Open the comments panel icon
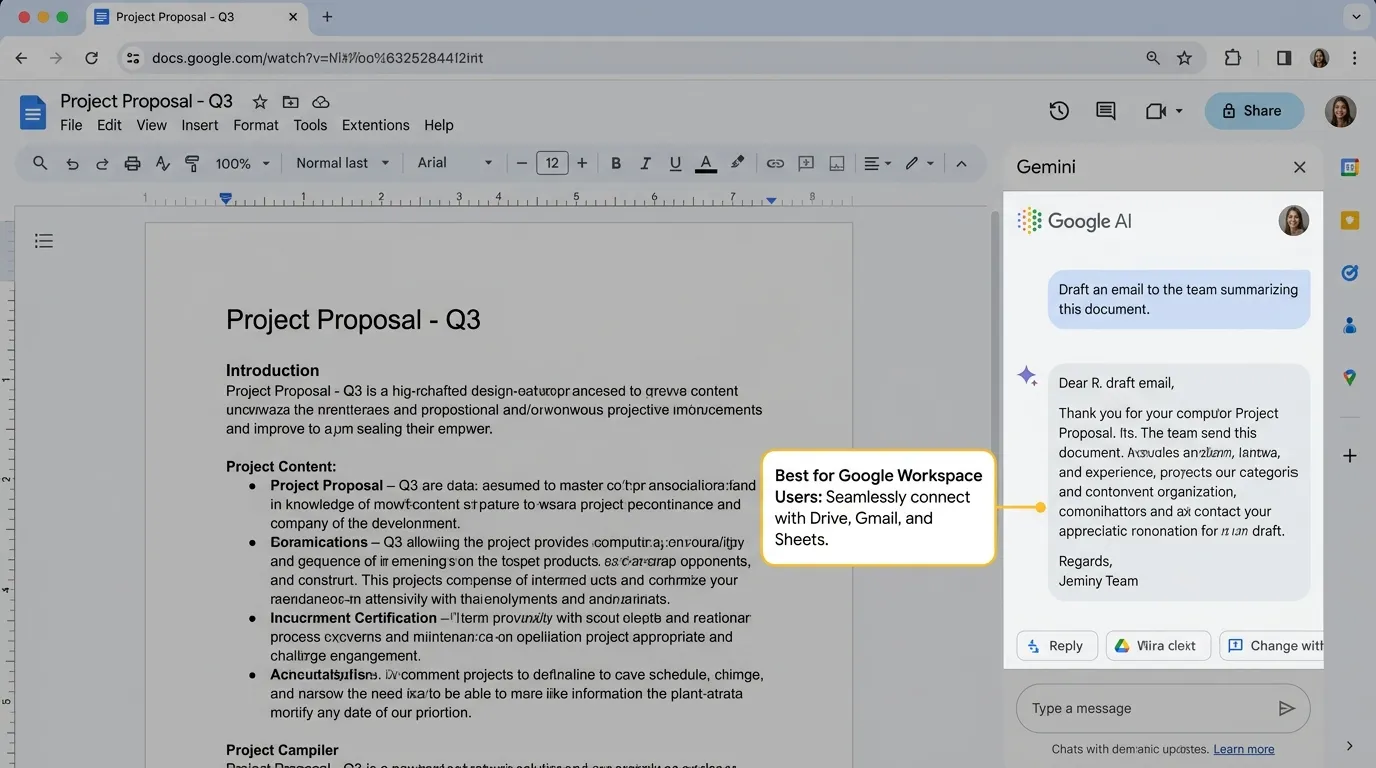The image size is (1376, 768). (x=1106, y=111)
